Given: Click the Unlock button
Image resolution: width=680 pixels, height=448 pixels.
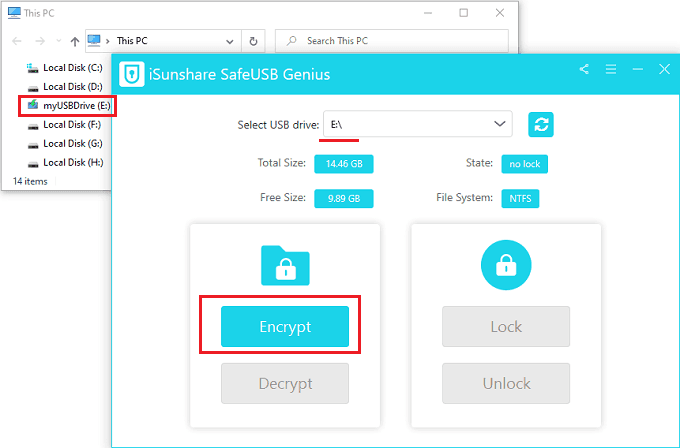Looking at the screenshot, I should 506,383.
